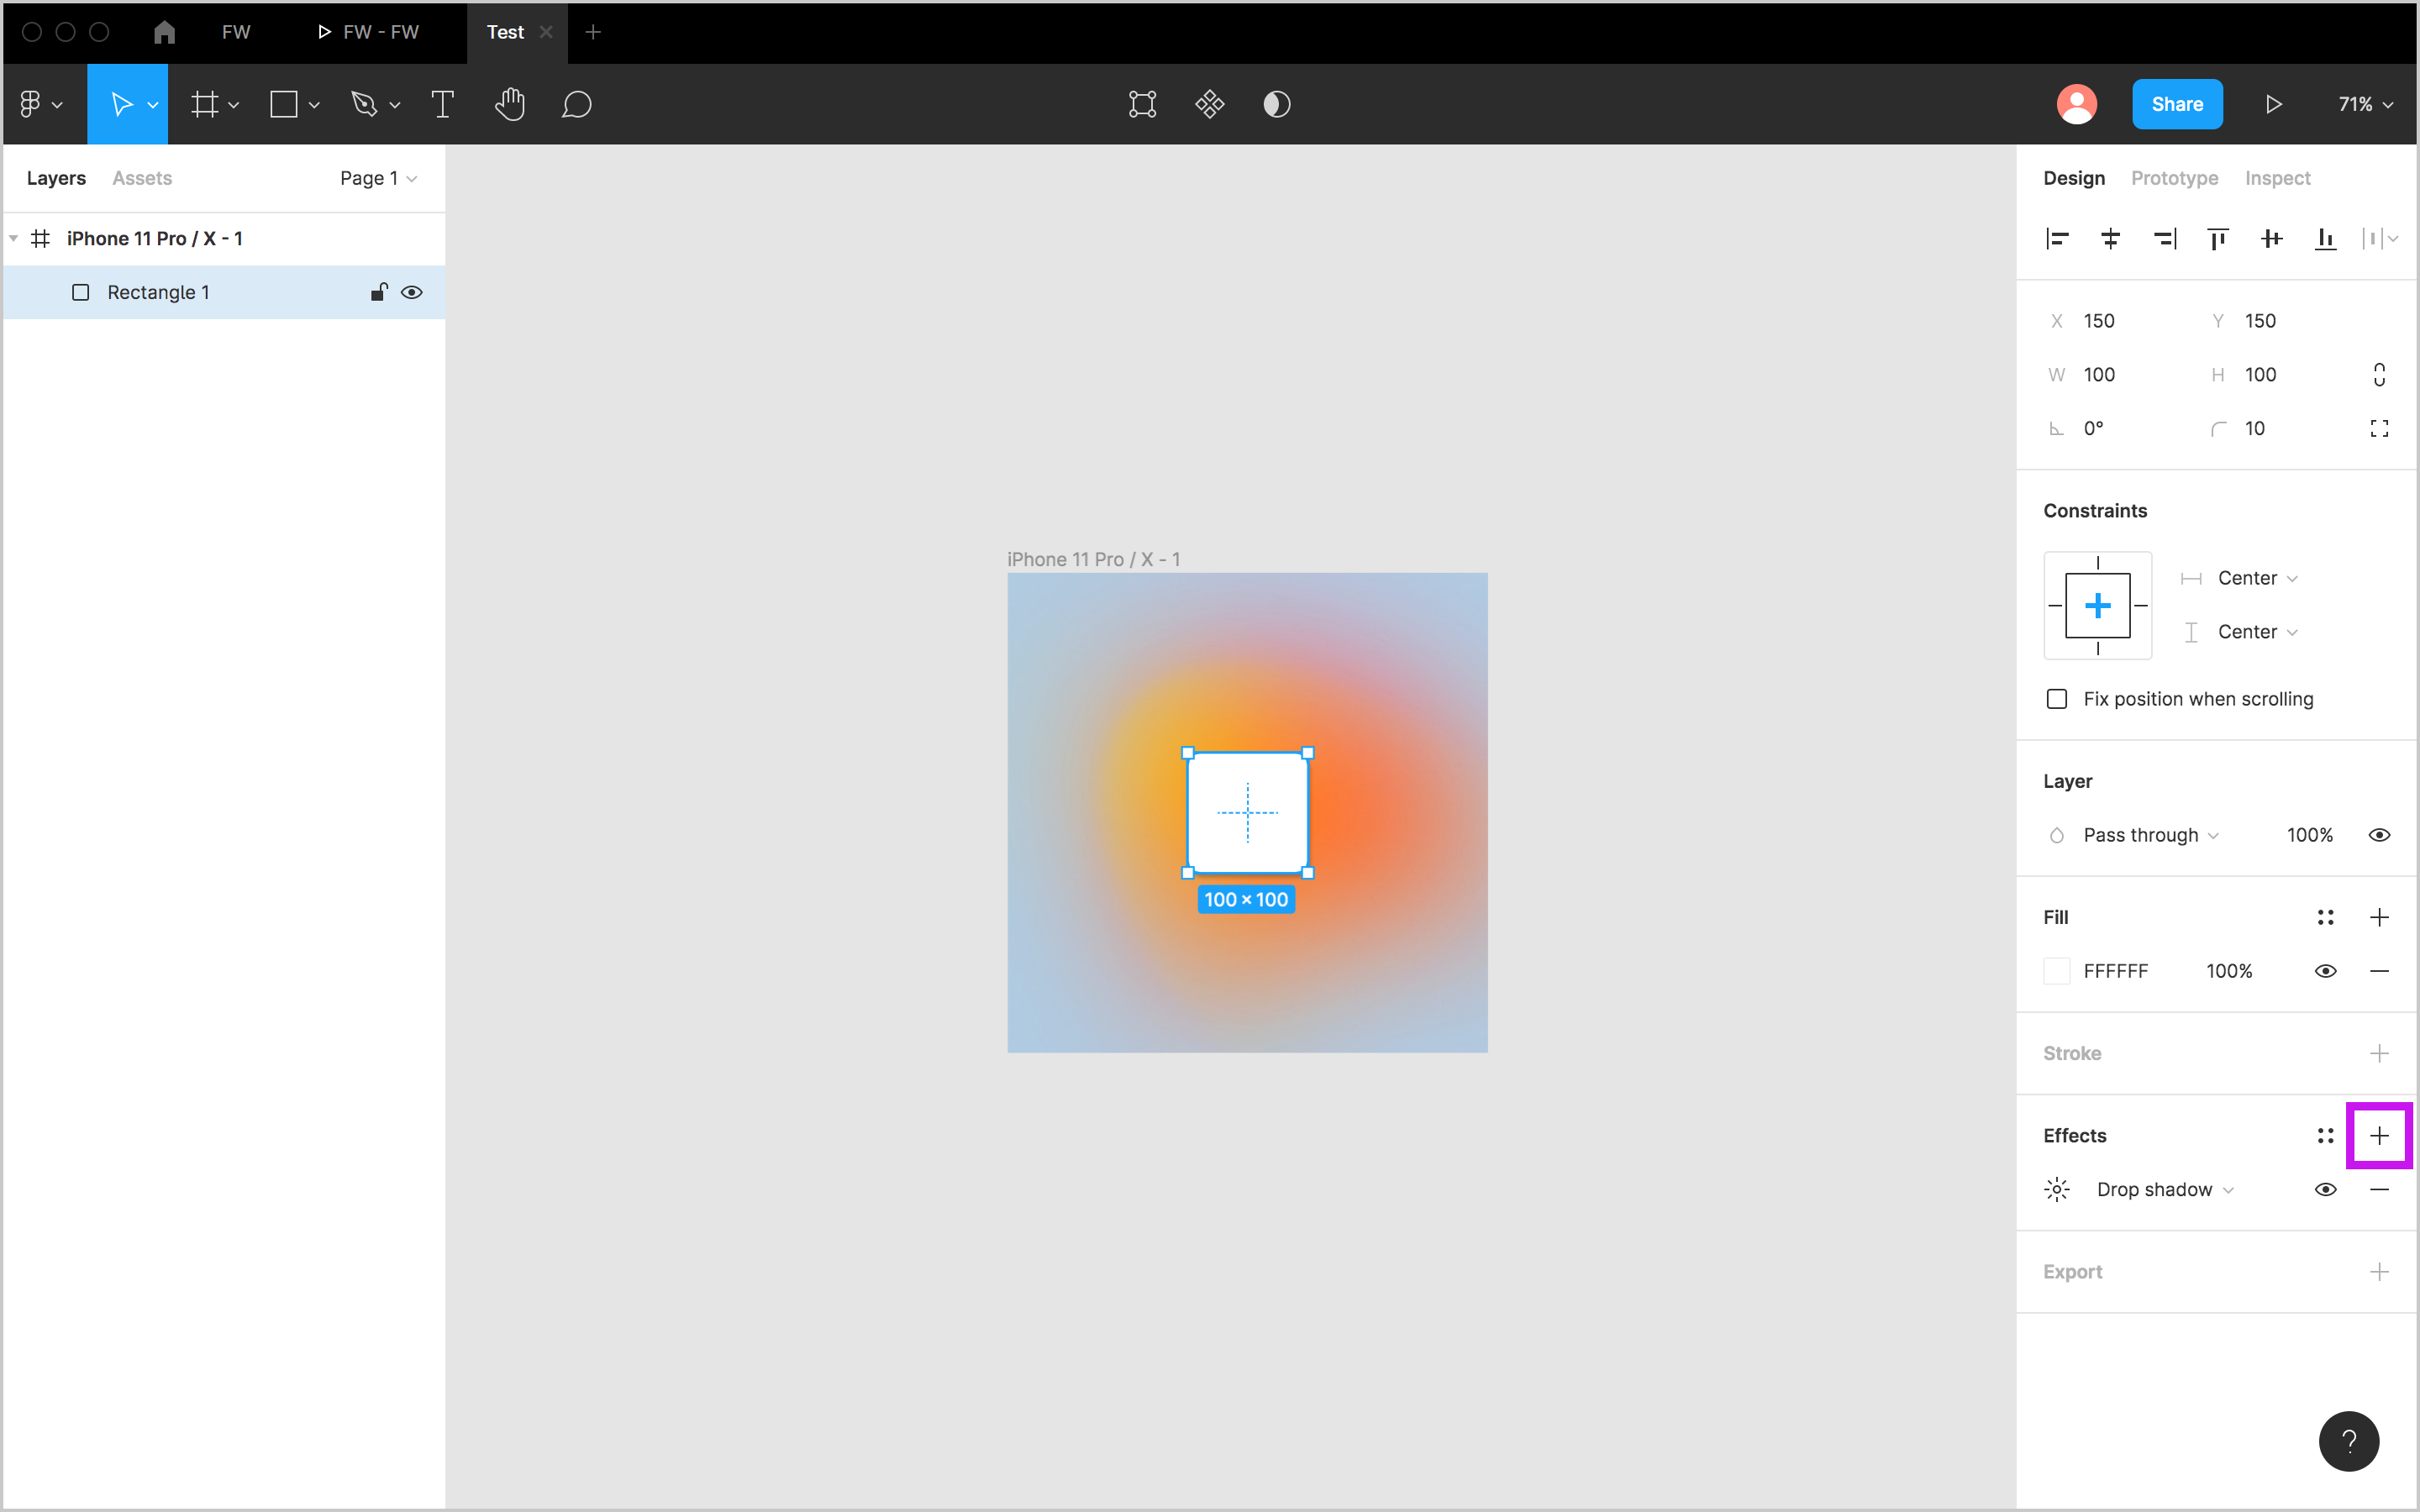Hide Rectangle 1 layer with eye icon
The height and width of the screenshot is (1512, 2420).
[411, 292]
